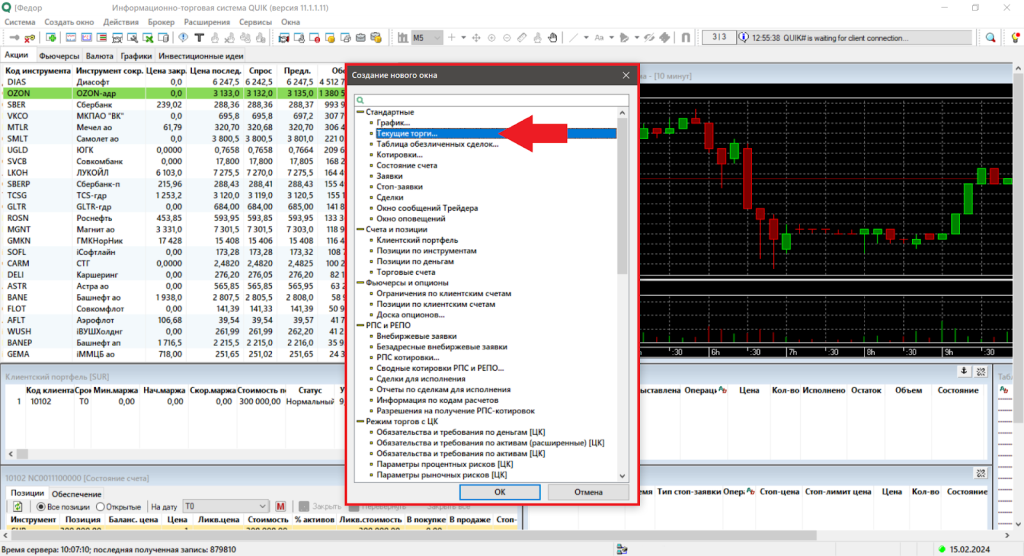Click the connection icon in status bar
Screen dimensions: 1024x556
pyautogui.click(x=622, y=549)
